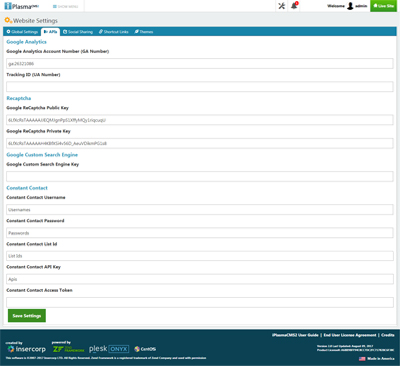Switch to Social Sharing tab
The width and height of the screenshot is (400, 366).
click(78, 32)
